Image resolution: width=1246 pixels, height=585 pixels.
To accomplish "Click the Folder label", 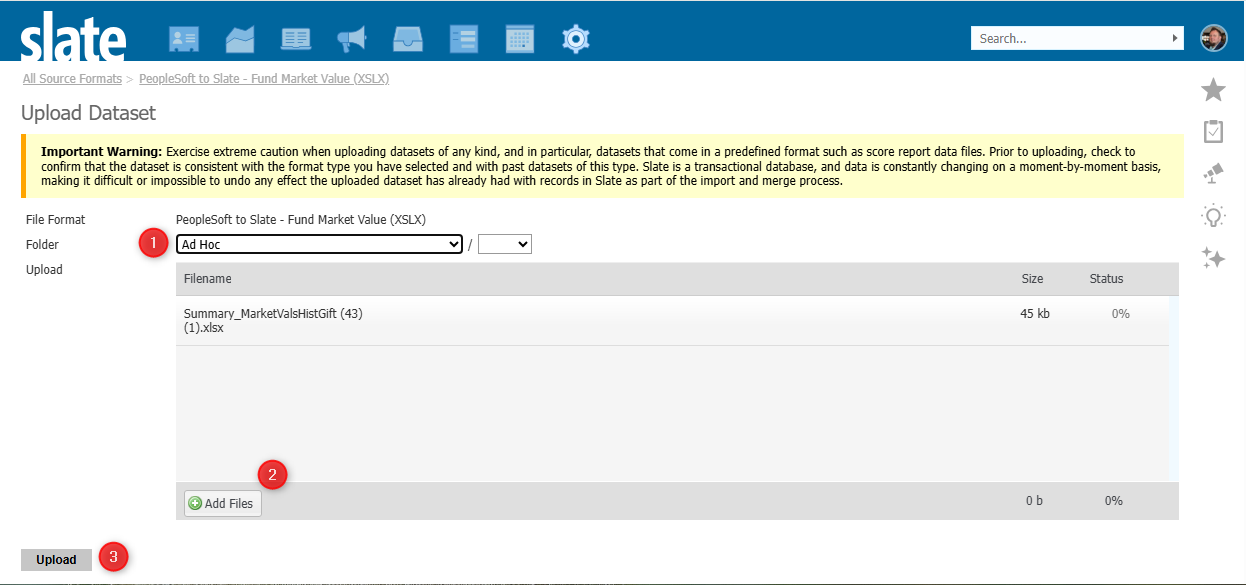I will point(42,244).
